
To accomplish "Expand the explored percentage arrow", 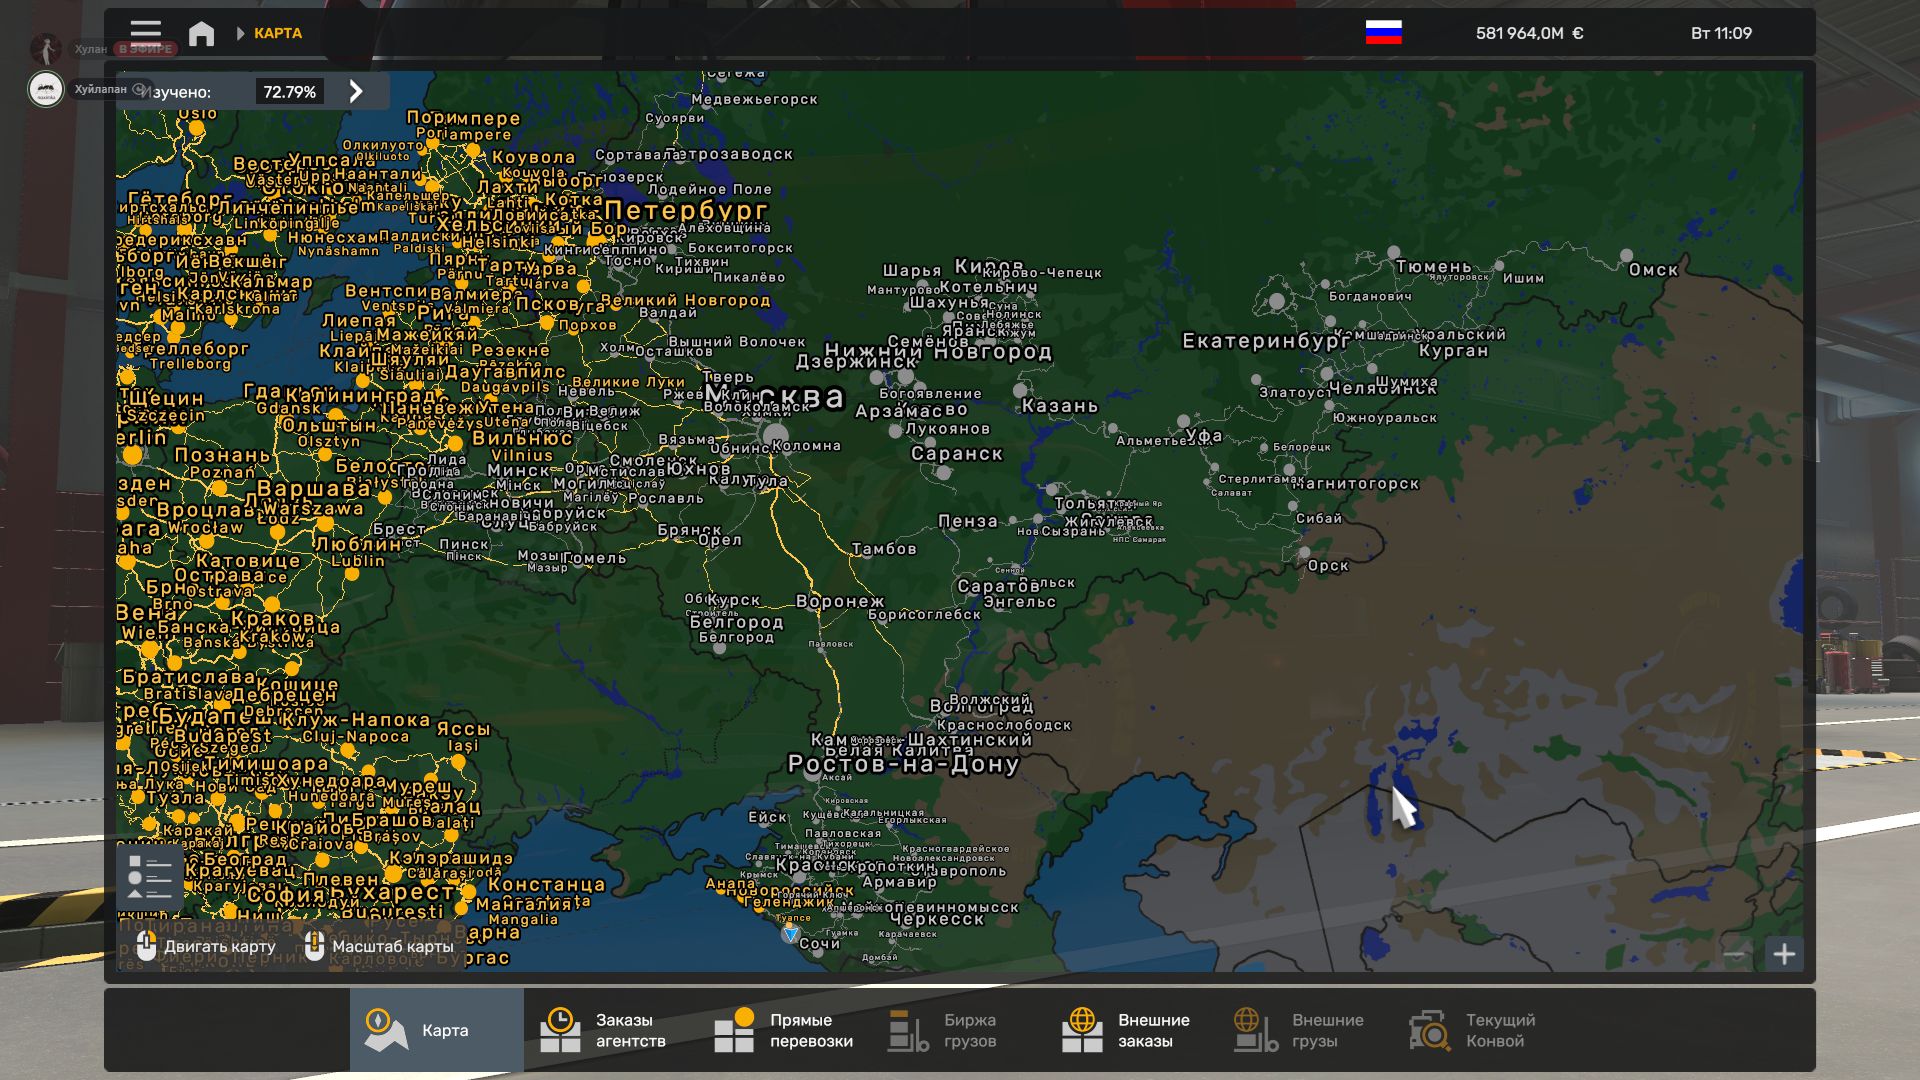I will tap(356, 92).
